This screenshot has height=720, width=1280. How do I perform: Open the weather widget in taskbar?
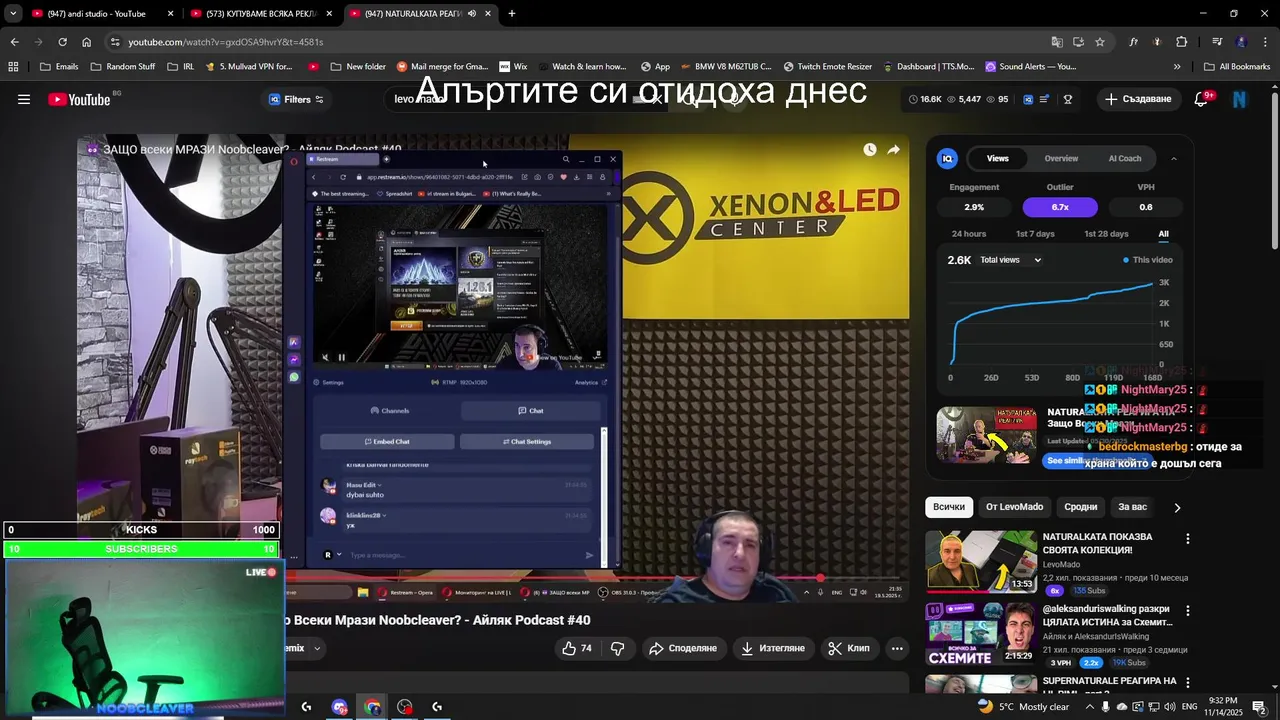tap(1024, 707)
